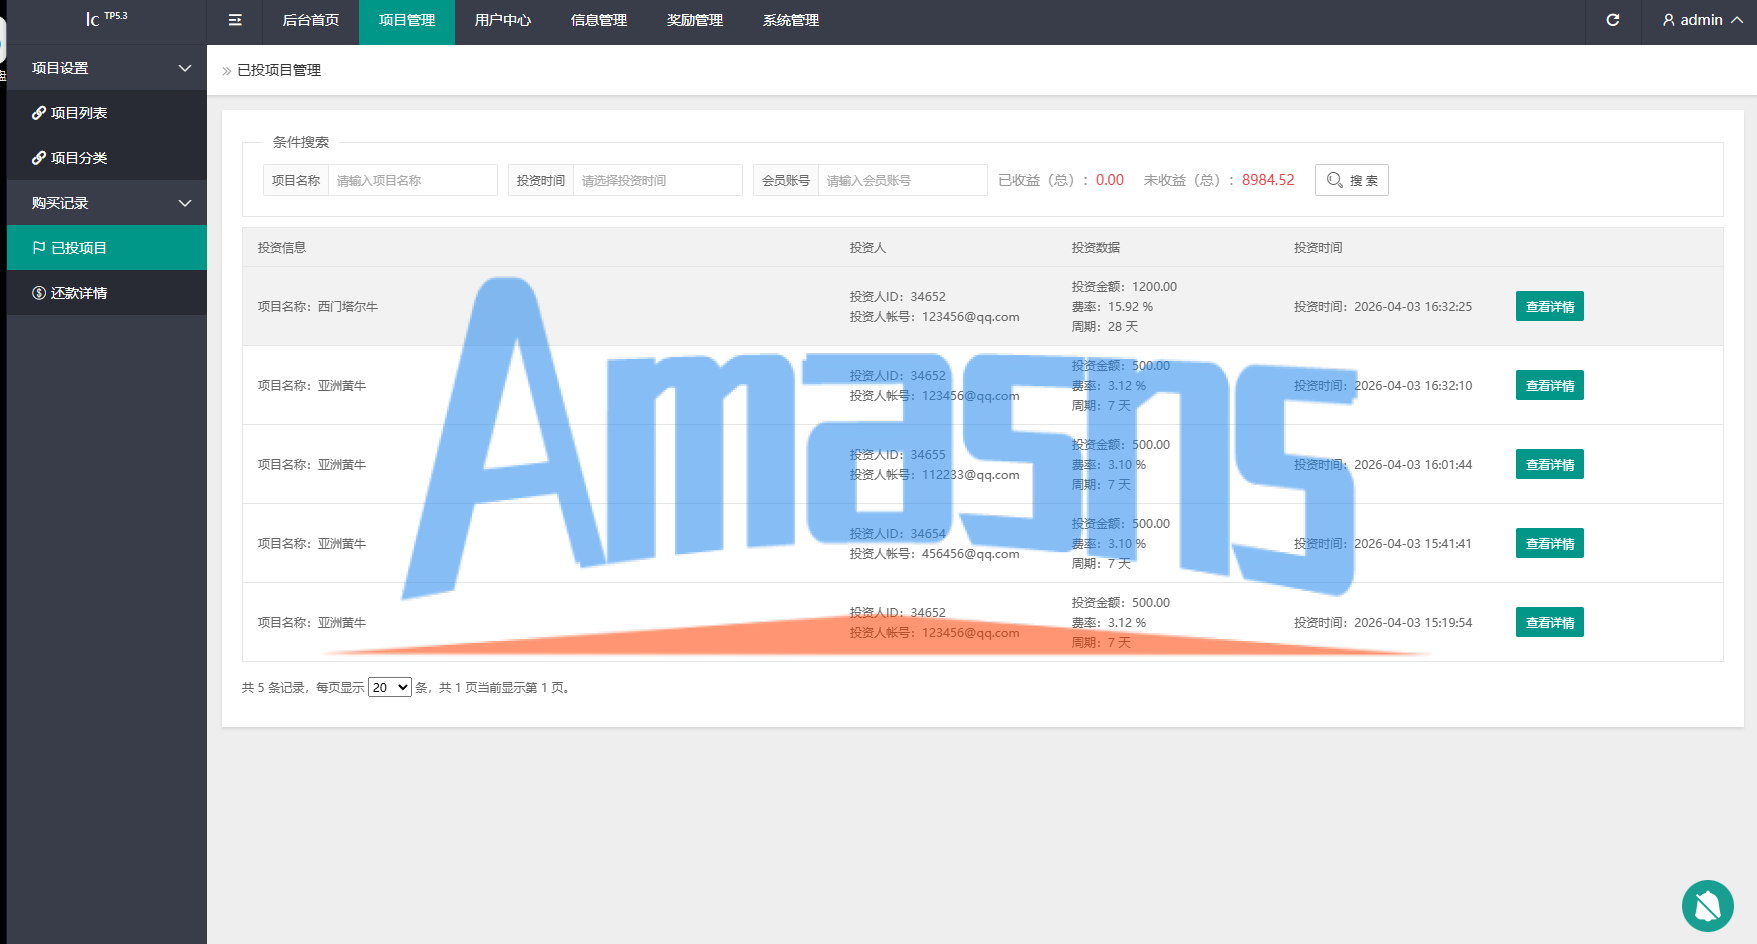Screen dimensions: 1757x944
Task: Click the 已收益 total value 0.00
Action: pyautogui.click(x=1110, y=180)
